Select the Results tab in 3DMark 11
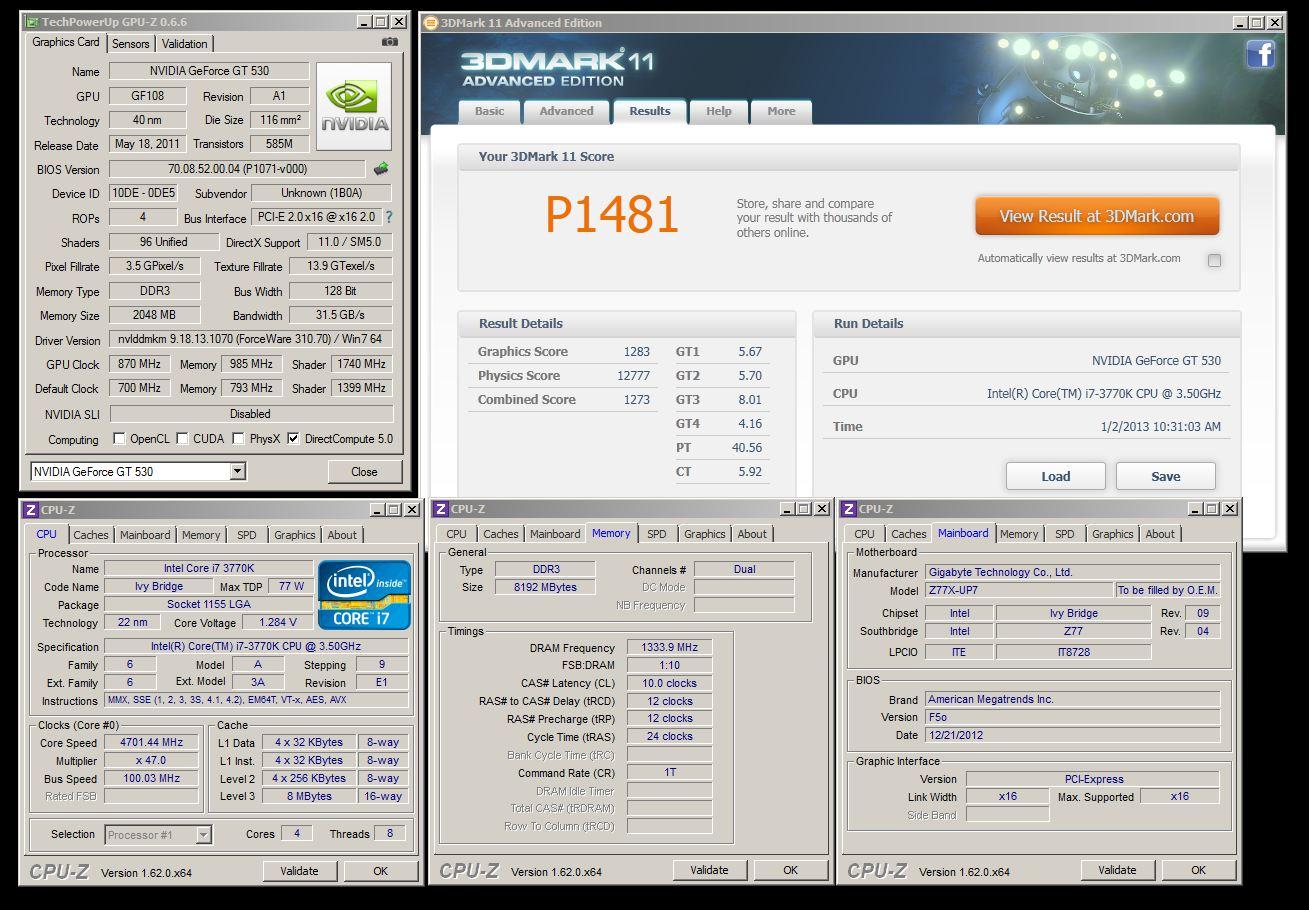Viewport: 1309px width, 910px height. (649, 111)
